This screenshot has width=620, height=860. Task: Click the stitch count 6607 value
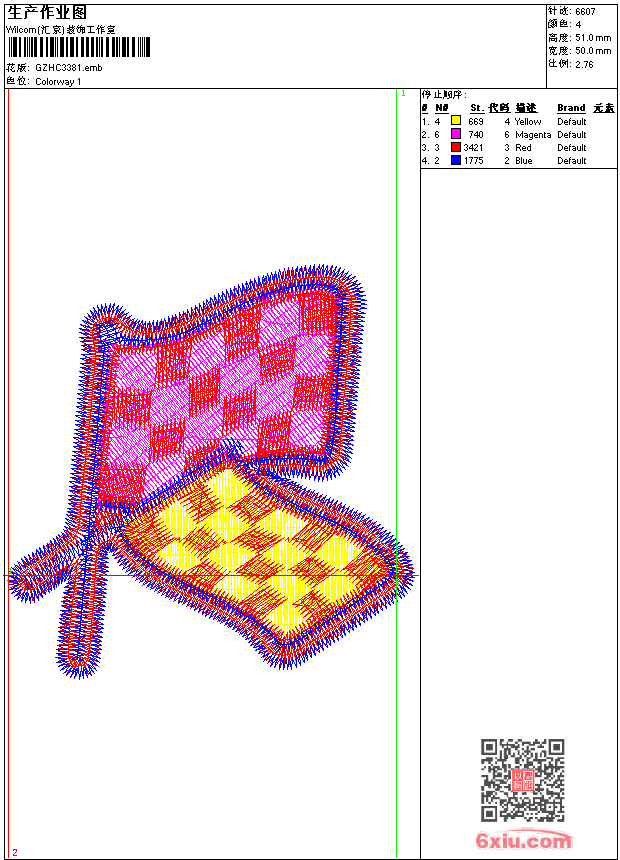coord(585,12)
